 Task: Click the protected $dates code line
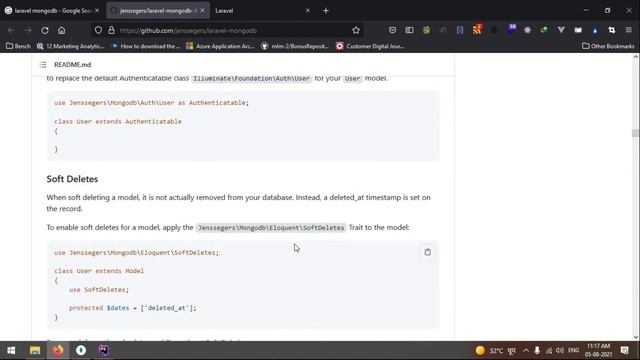pyautogui.click(x=133, y=308)
